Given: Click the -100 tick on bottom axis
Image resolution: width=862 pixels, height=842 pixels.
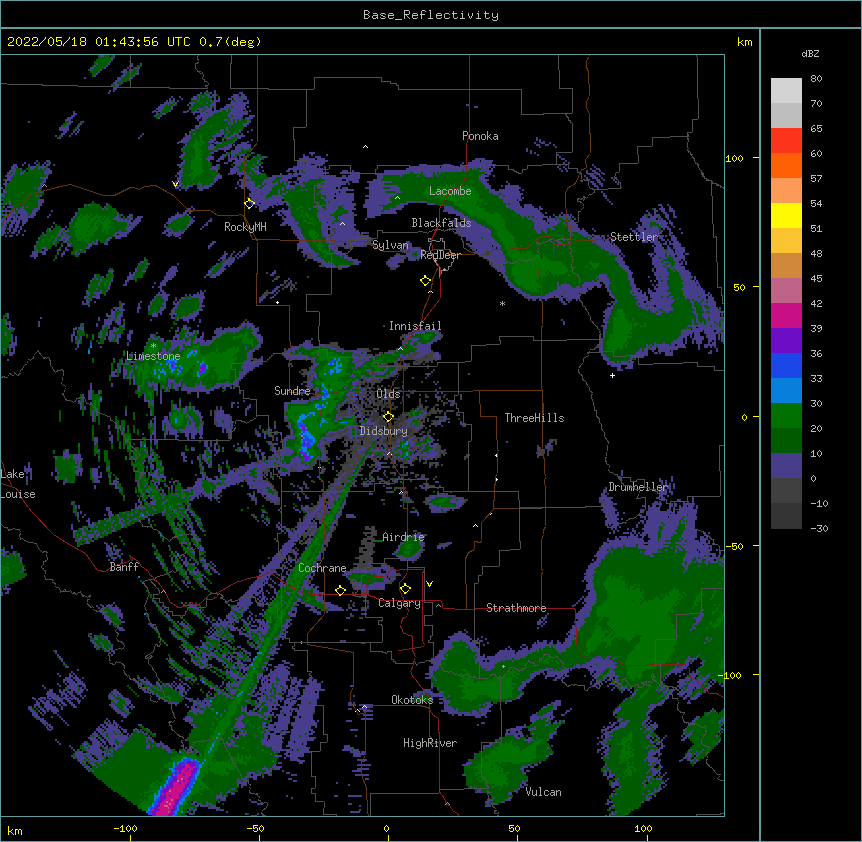Looking at the screenshot, I should 125,828.
